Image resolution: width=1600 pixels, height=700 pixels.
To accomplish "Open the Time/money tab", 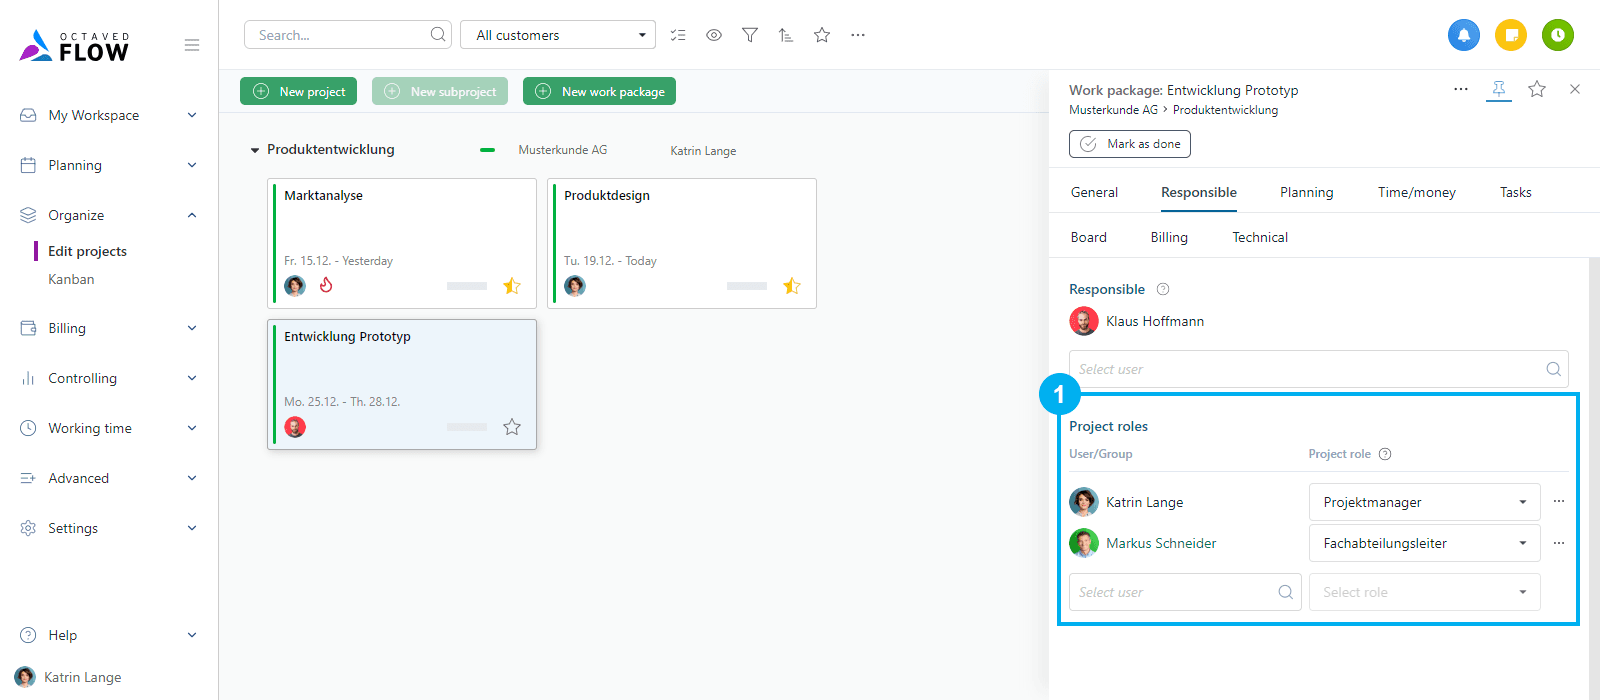I will click(1416, 192).
